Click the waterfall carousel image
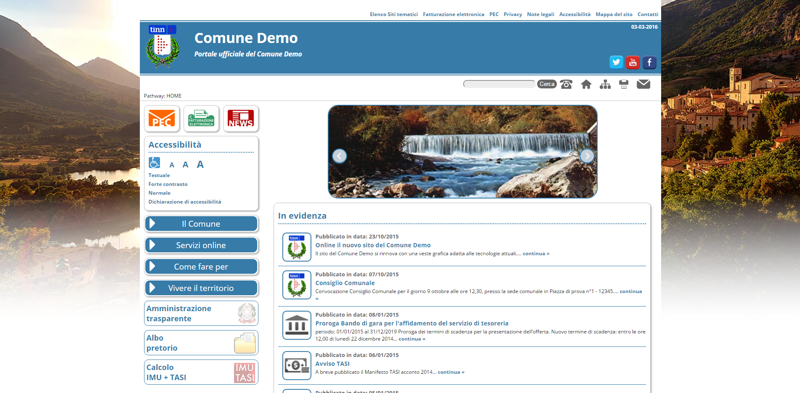 pyautogui.click(x=463, y=152)
